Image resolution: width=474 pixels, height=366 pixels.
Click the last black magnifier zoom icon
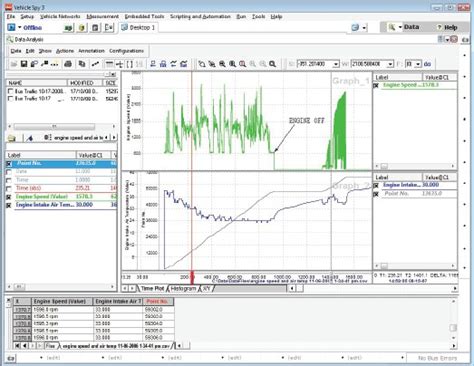coord(273,64)
